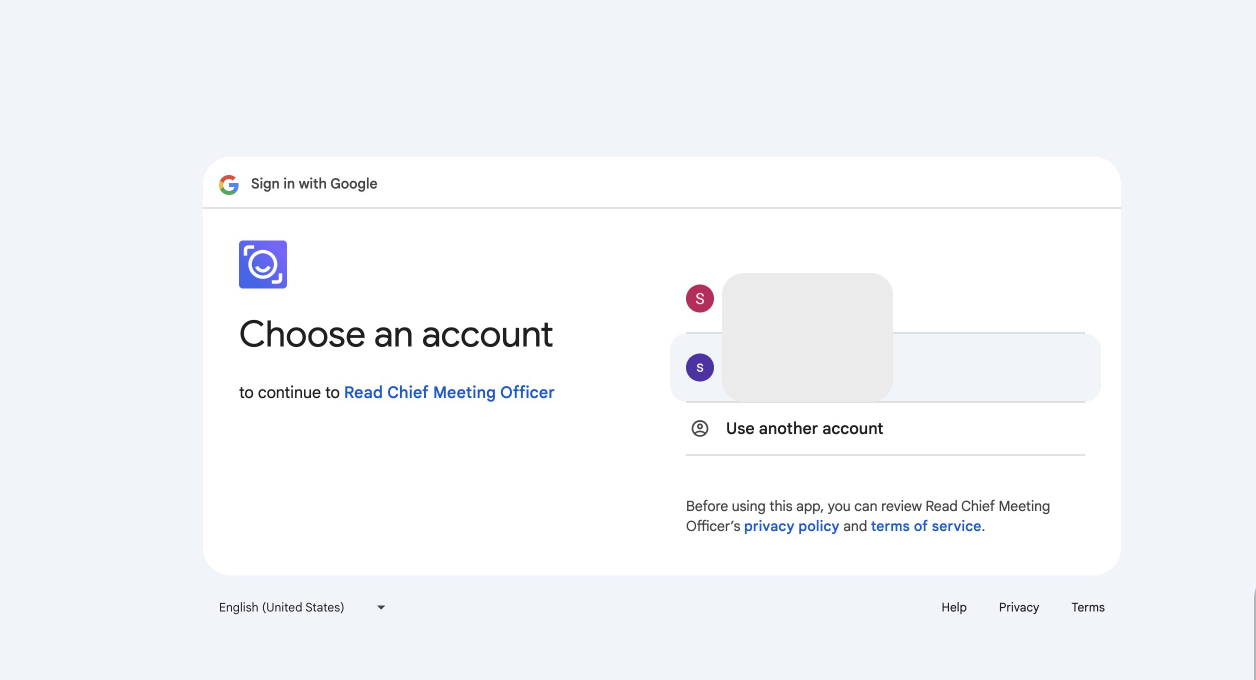Click the Read Chief Meeting Officer app logo
1256x680 pixels.
pyautogui.click(x=263, y=265)
